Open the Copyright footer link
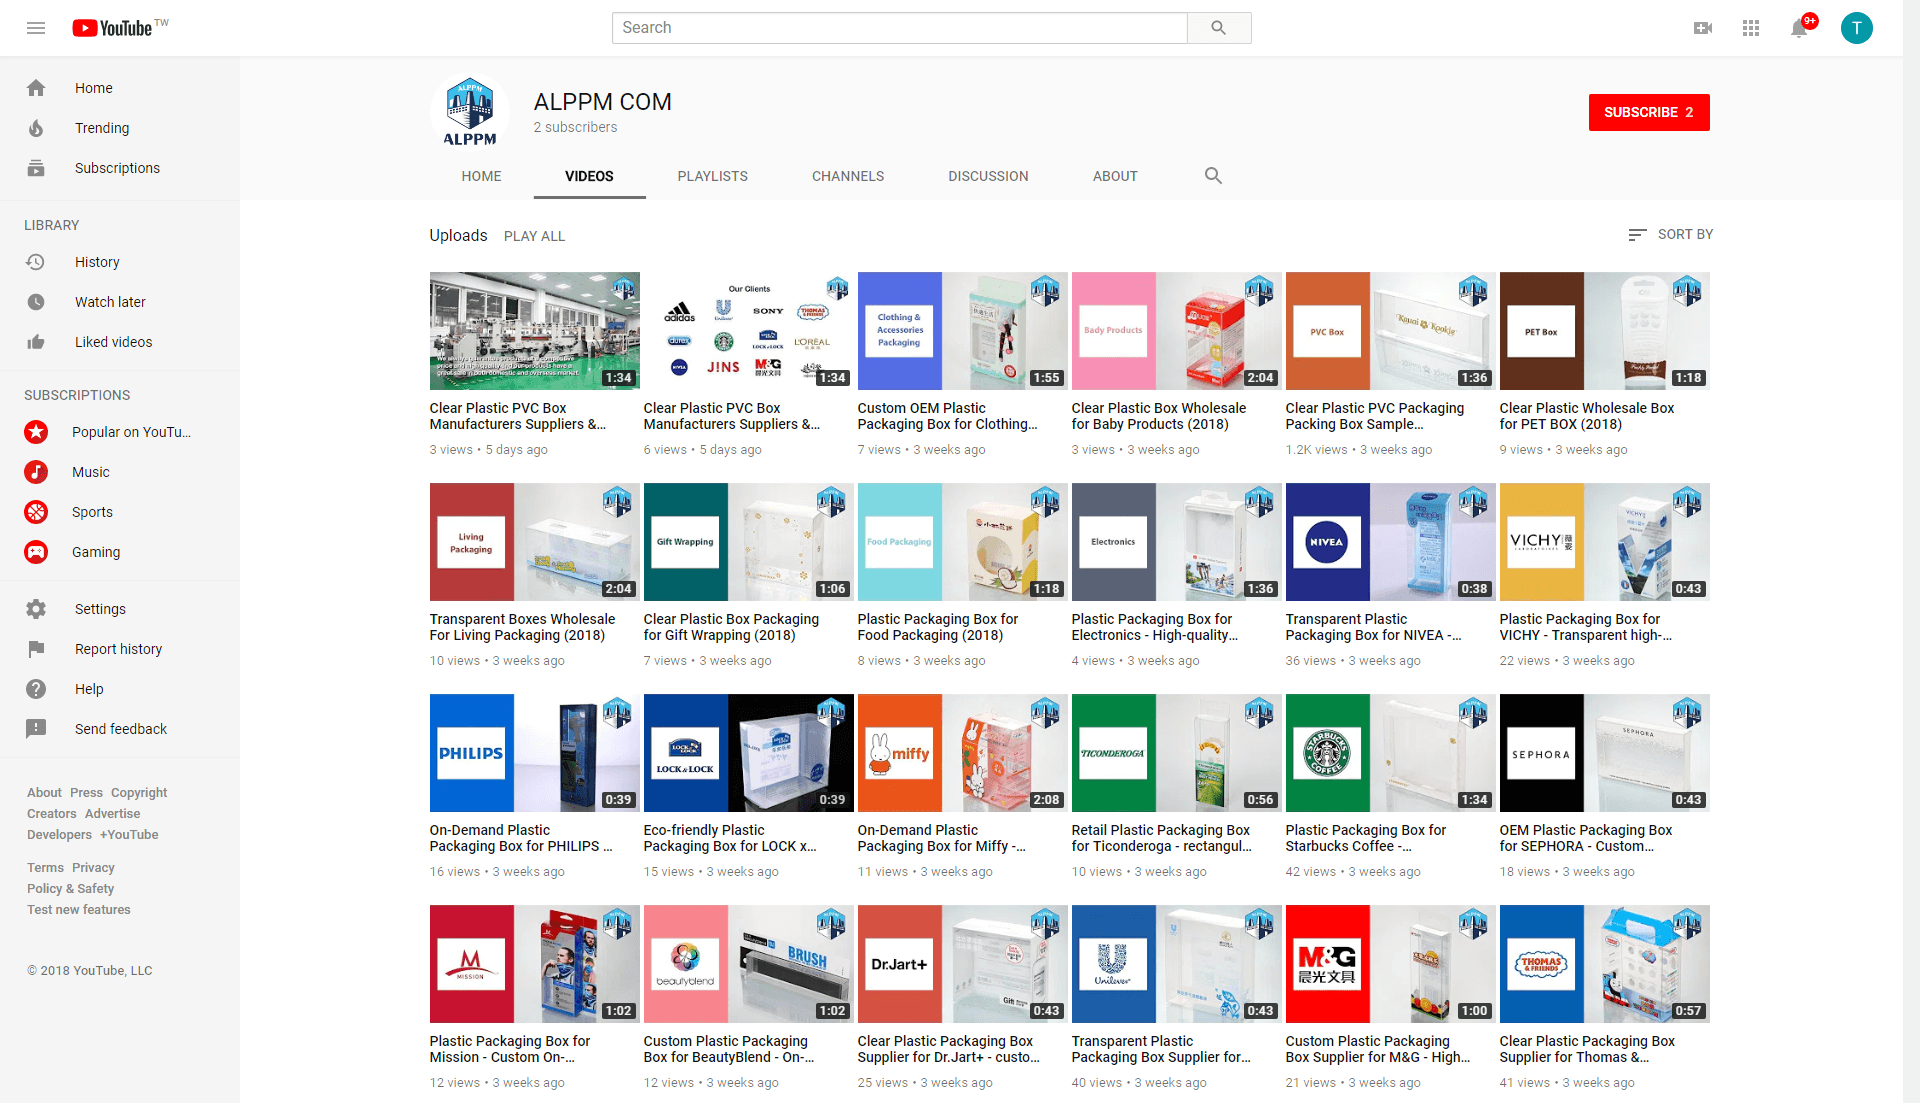Viewport: 1920px width, 1103px height. coord(139,792)
